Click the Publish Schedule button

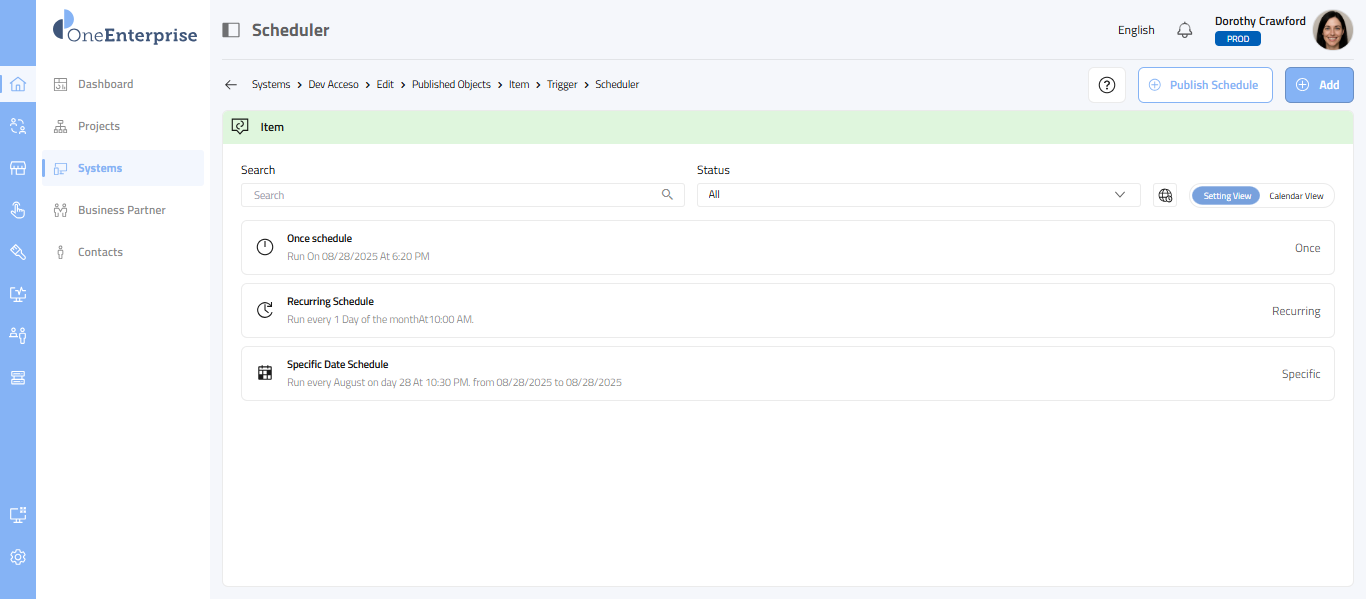(1205, 85)
